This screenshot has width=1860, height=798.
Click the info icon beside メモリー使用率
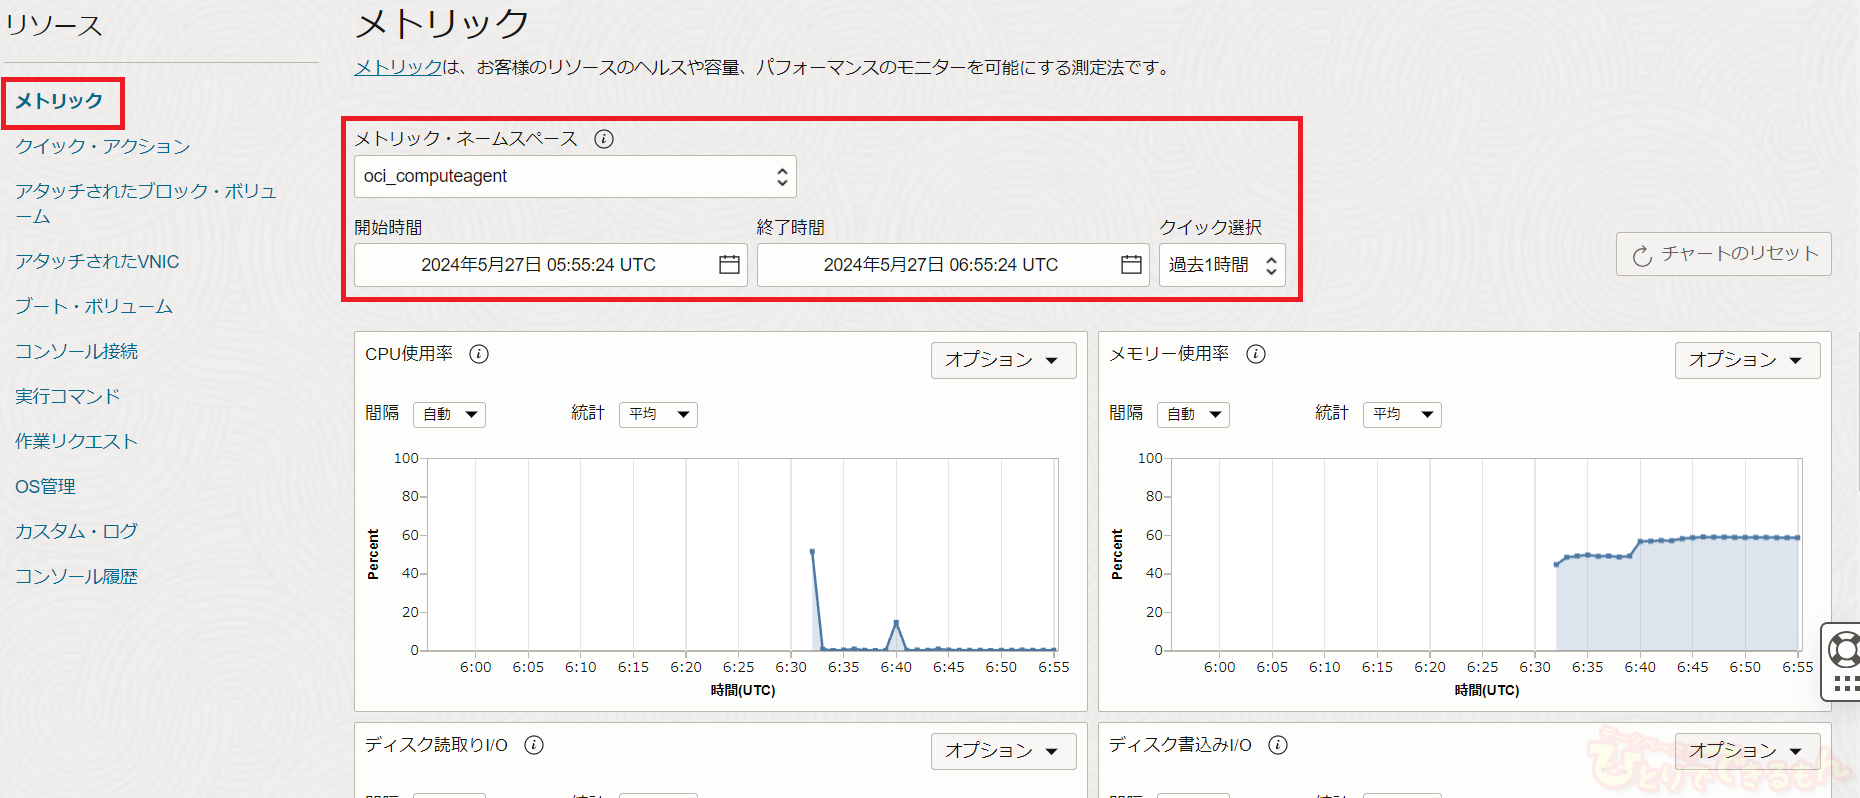[1256, 354]
